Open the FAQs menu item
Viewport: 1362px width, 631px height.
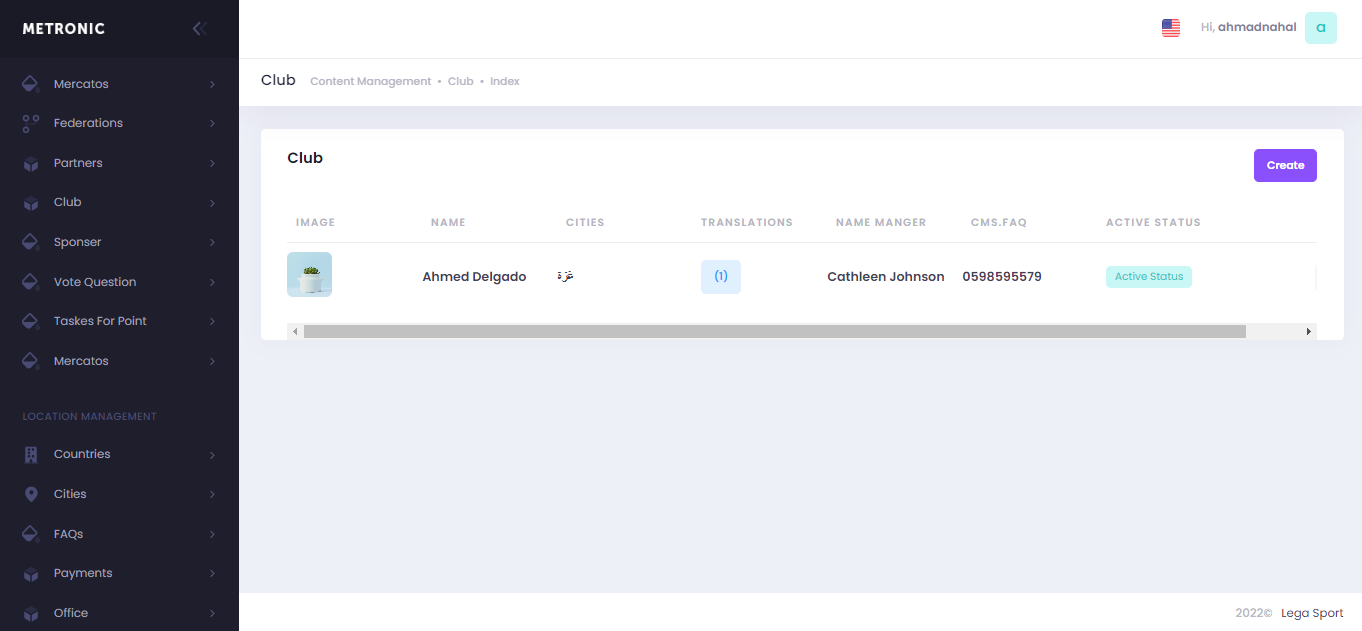click(68, 534)
